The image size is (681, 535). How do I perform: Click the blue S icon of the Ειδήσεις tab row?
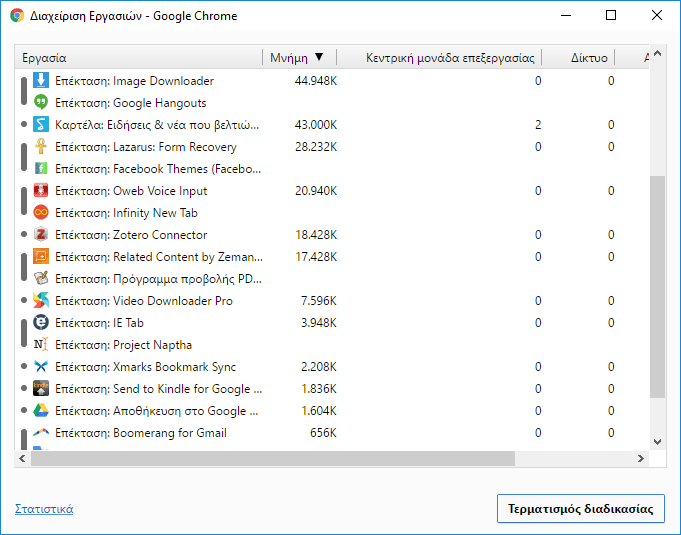(41, 125)
